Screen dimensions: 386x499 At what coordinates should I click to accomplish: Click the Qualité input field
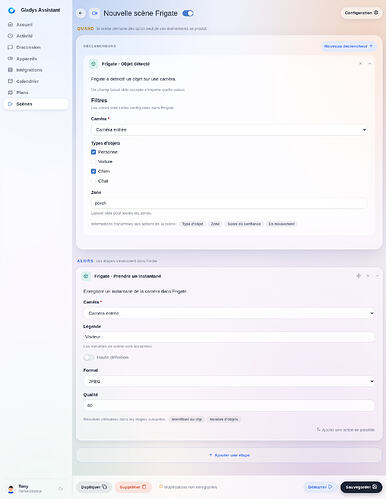pos(229,405)
